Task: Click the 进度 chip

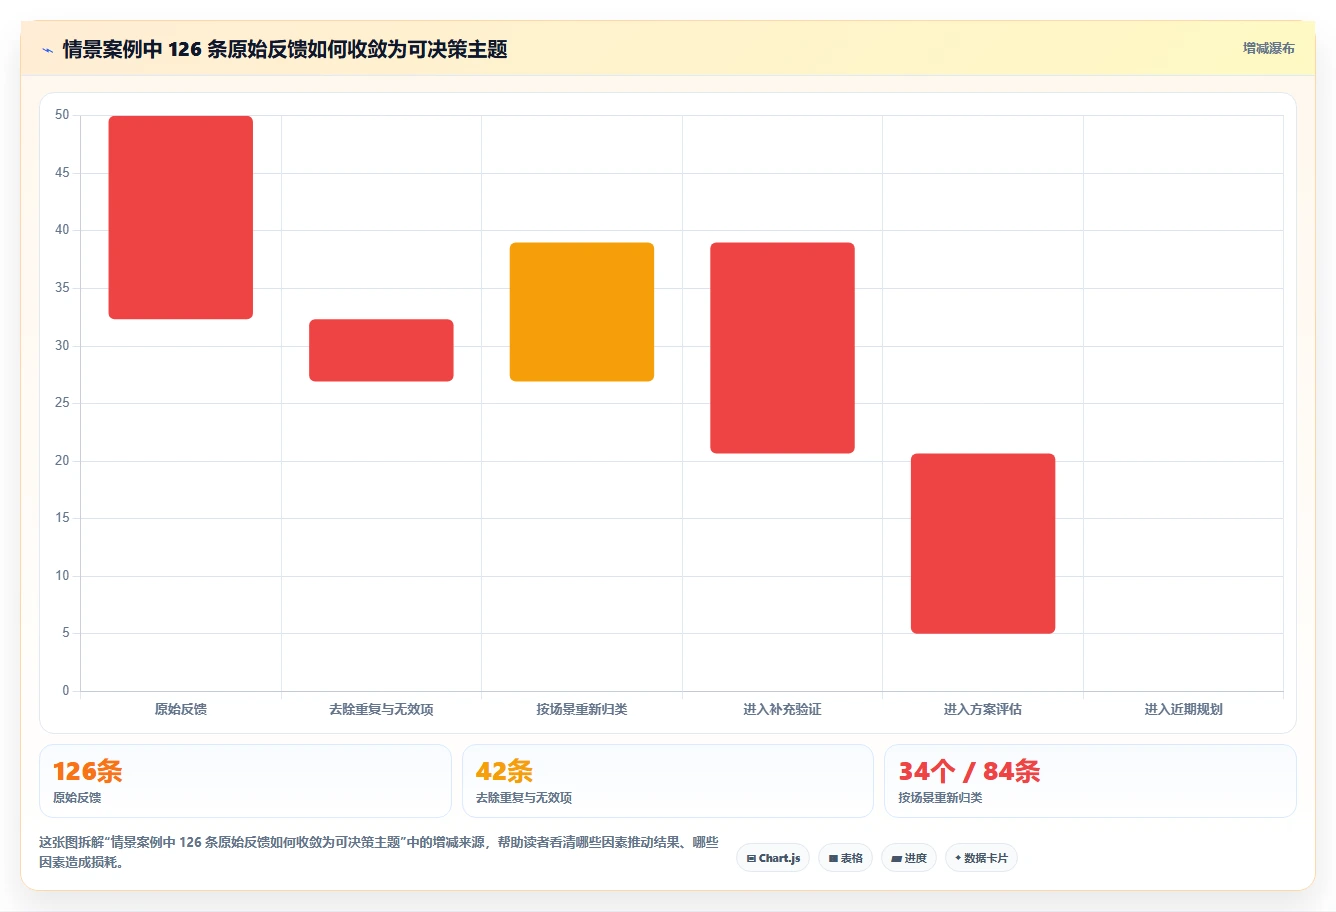Action: 909,858
